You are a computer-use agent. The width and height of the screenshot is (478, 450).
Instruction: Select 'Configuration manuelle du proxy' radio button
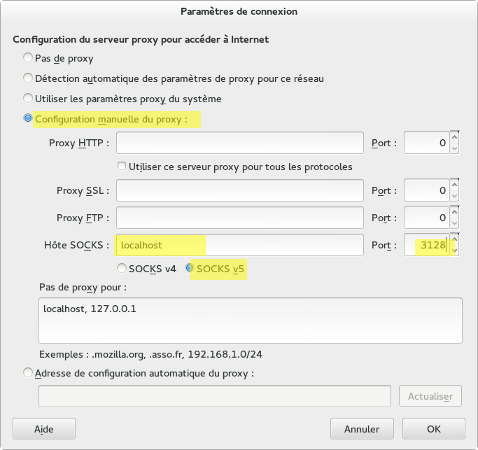[28, 118]
